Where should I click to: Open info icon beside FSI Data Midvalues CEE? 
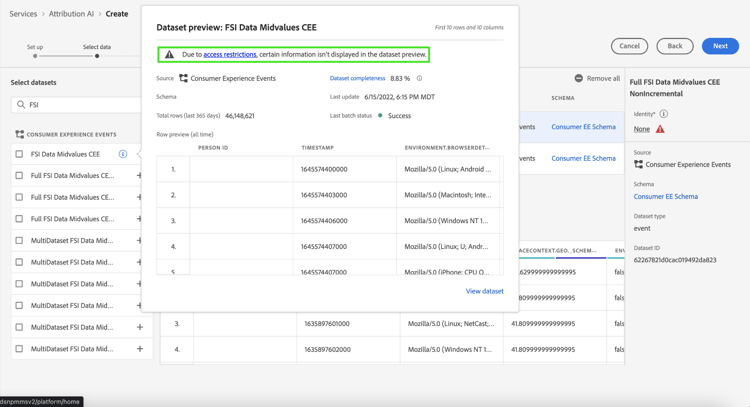123,154
